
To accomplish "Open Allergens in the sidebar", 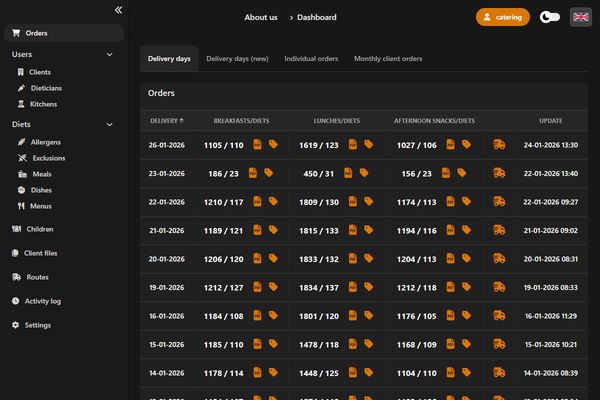I will [x=46, y=143].
